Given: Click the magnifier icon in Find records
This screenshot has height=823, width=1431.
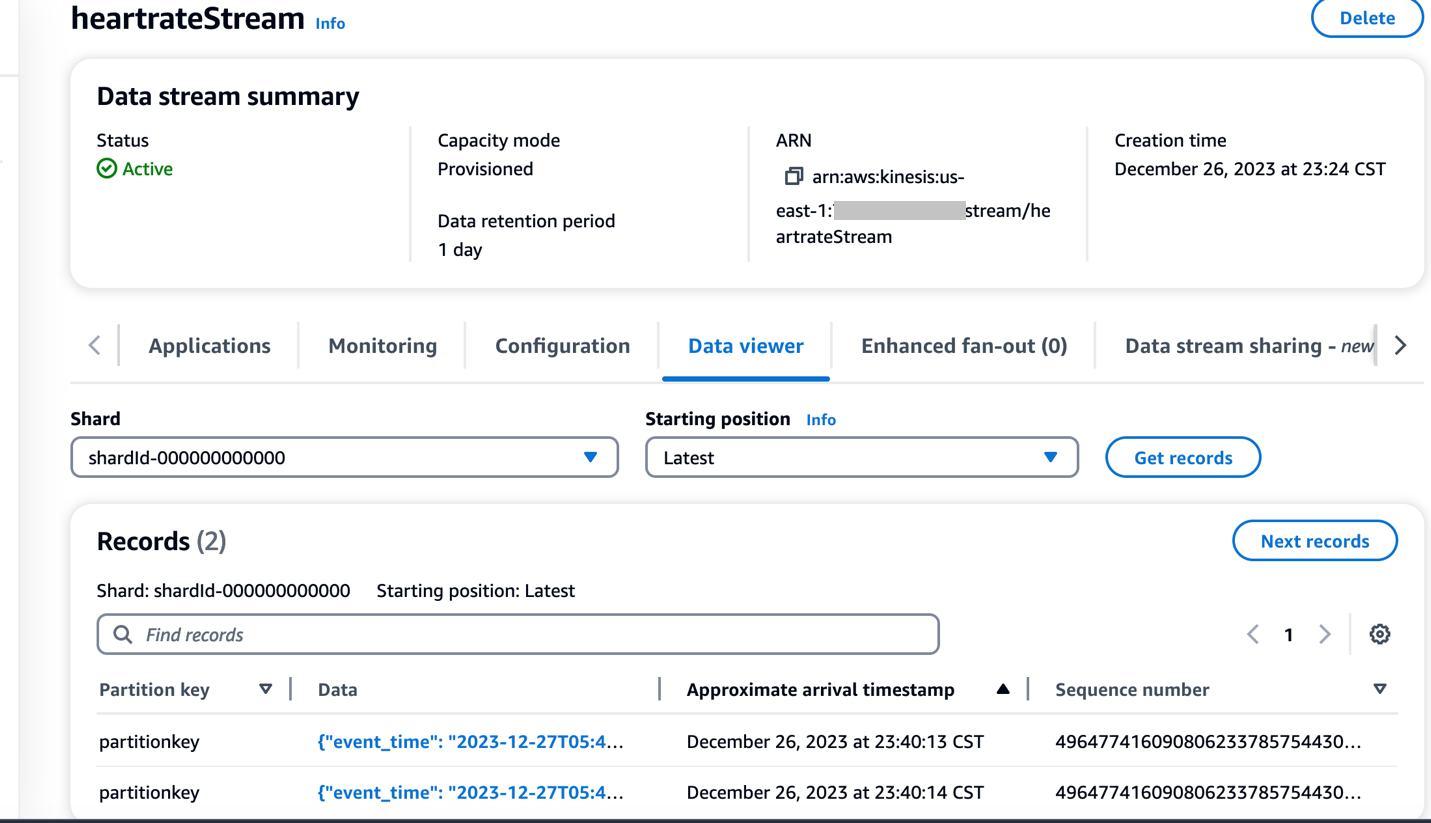Looking at the screenshot, I should [x=122, y=635].
